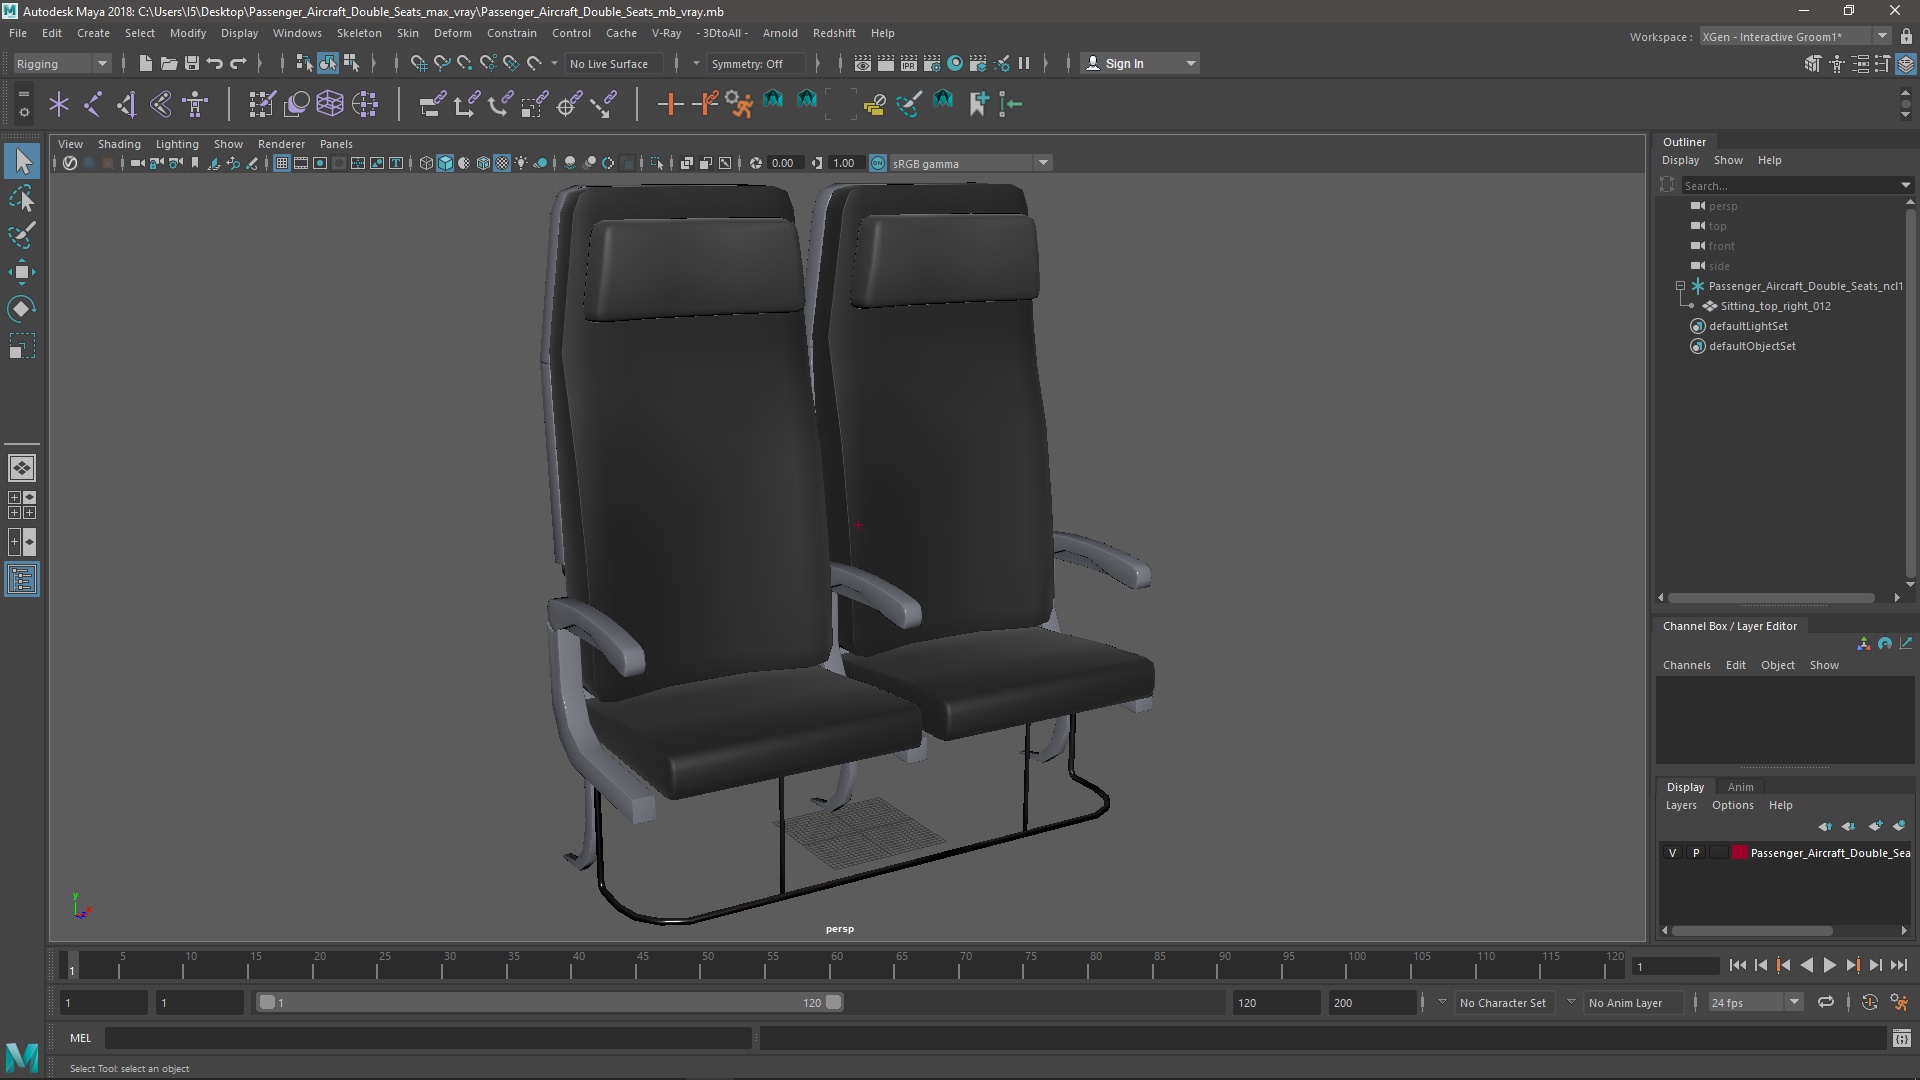This screenshot has height=1080, width=1920.
Task: Open the Symmetry: Off dropdown
Action: (755, 63)
